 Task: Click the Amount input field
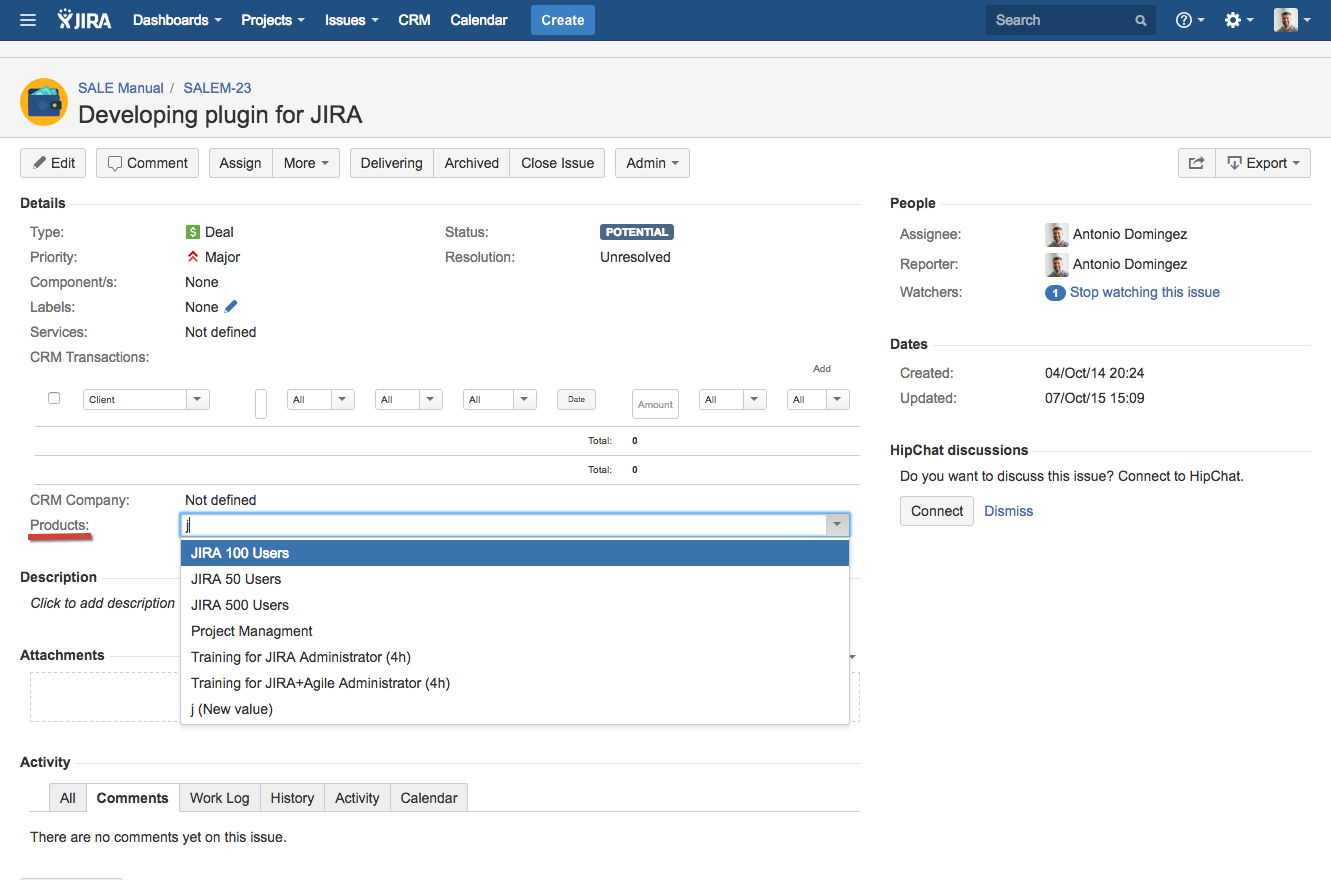tap(655, 404)
